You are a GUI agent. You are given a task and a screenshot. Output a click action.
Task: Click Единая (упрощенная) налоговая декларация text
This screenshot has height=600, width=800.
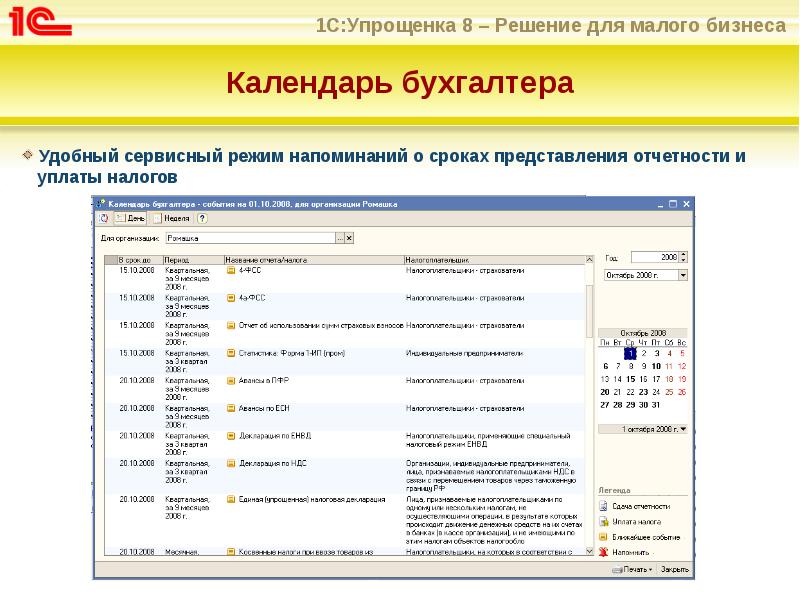[312, 499]
